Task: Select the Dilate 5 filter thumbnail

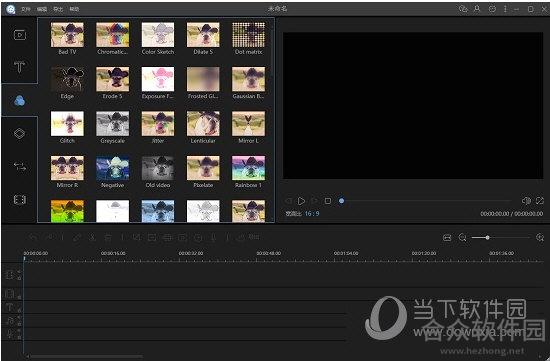Action: coord(203,35)
